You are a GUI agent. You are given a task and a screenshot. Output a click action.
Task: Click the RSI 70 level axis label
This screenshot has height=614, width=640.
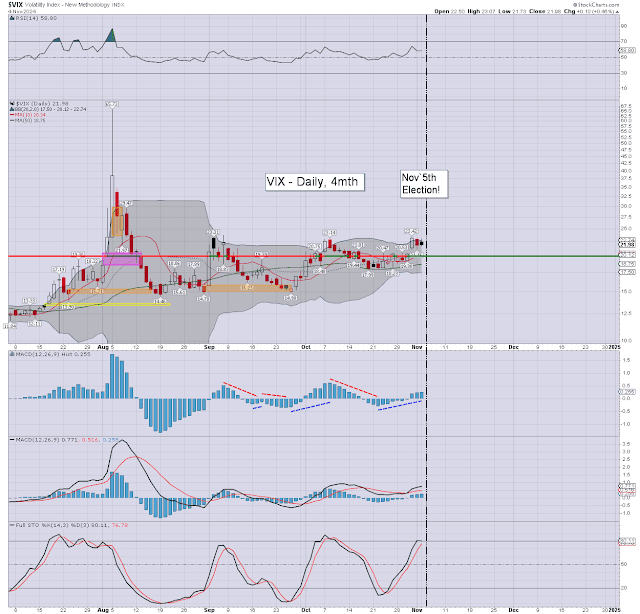624,41
